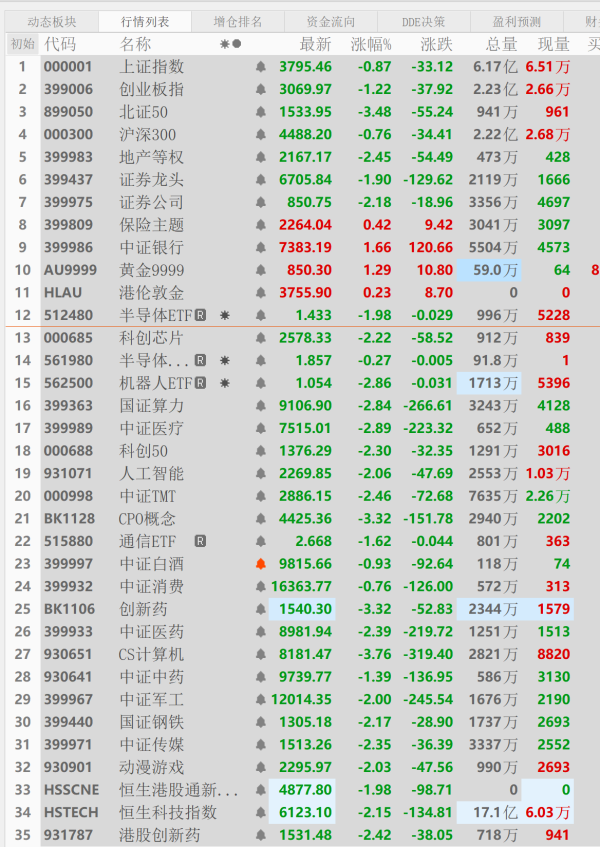600x847 pixels.
Task: Click the alert bell for 港伦敦金
Action: click(x=260, y=293)
